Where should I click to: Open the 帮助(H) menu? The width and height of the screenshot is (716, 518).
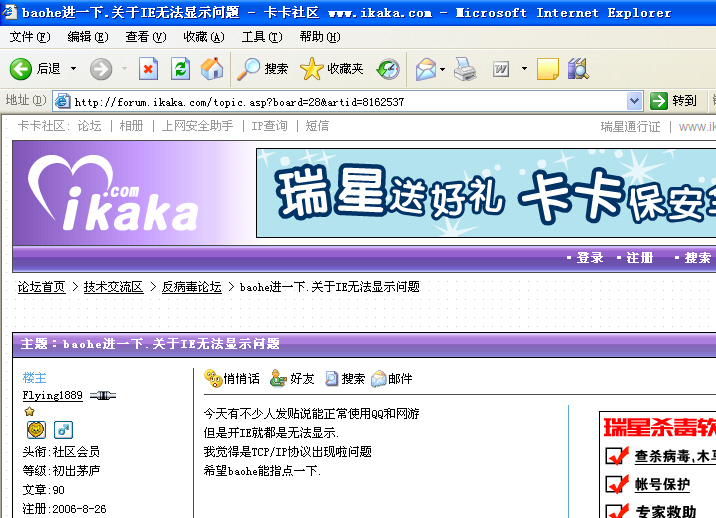point(320,37)
